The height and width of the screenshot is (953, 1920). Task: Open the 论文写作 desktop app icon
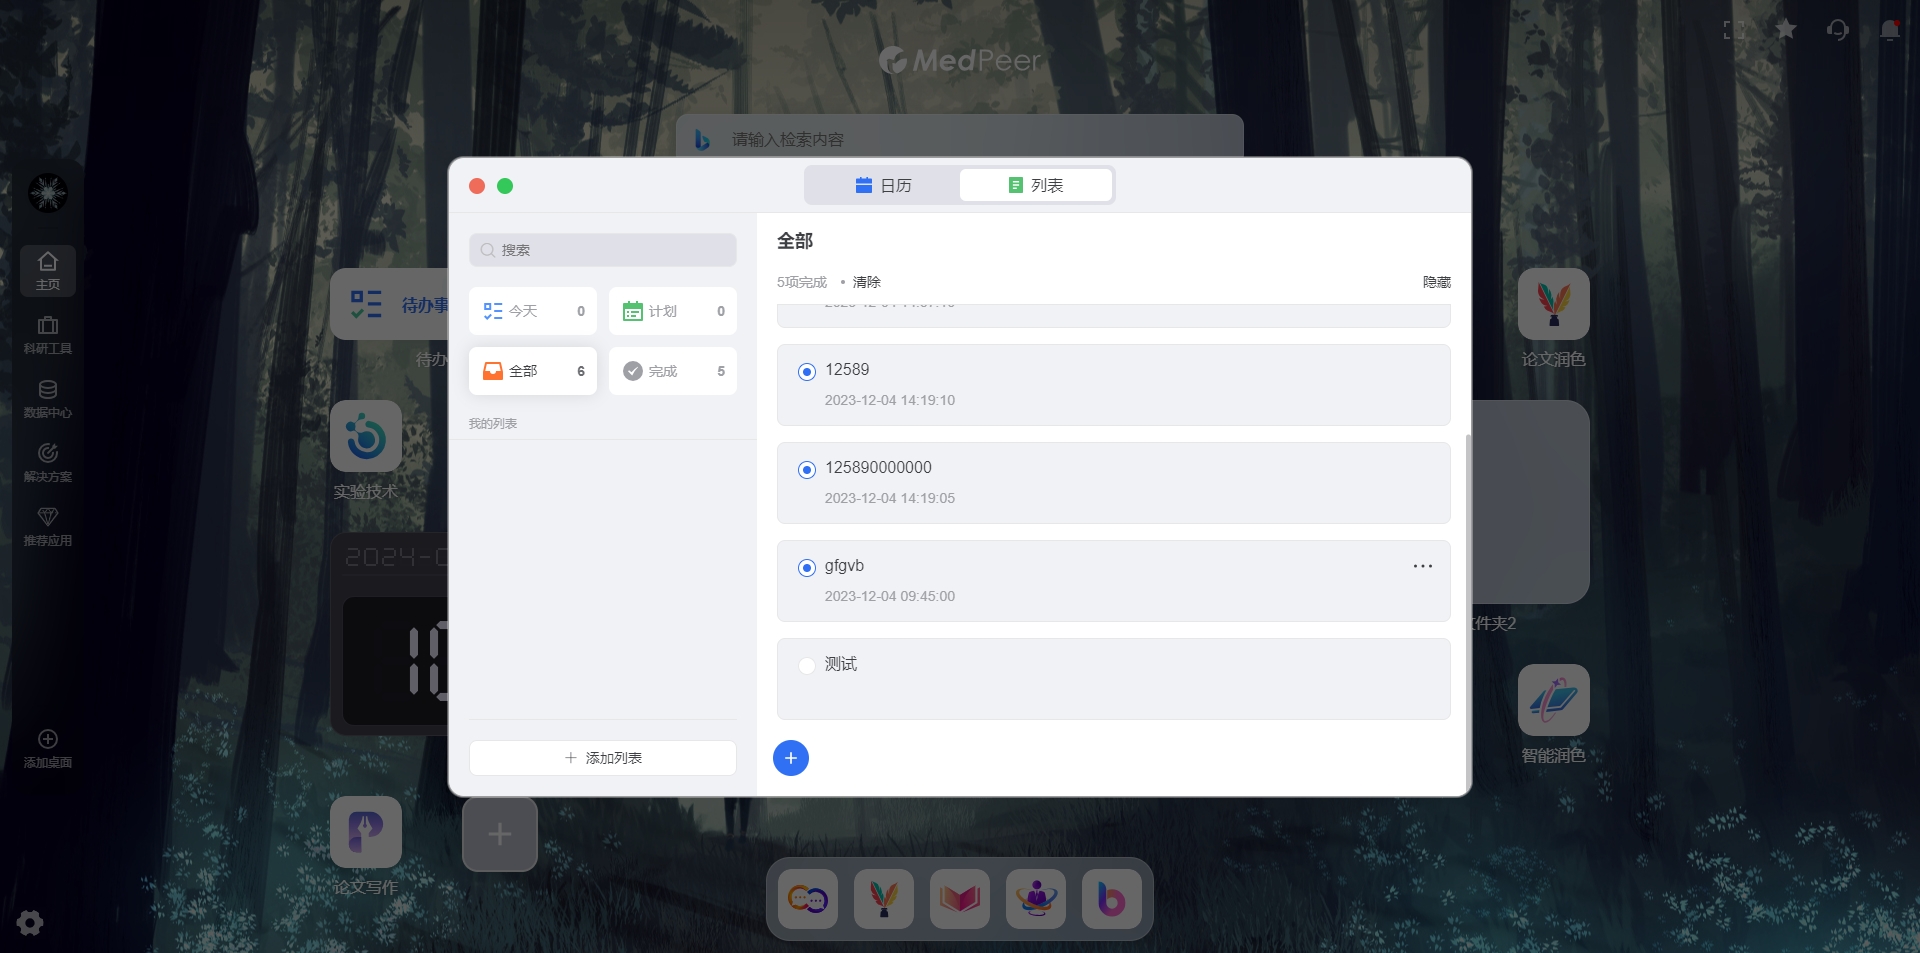pos(366,832)
